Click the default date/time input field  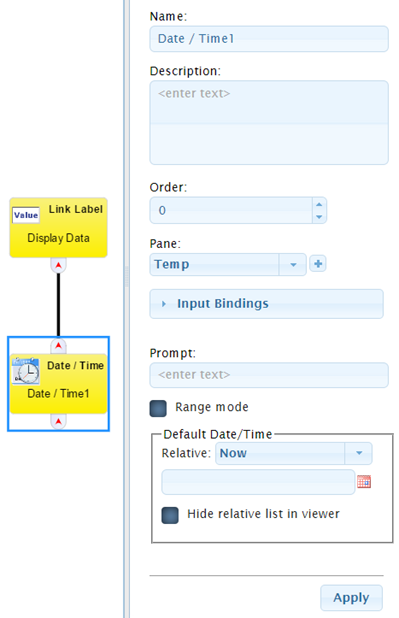[x=258, y=482]
